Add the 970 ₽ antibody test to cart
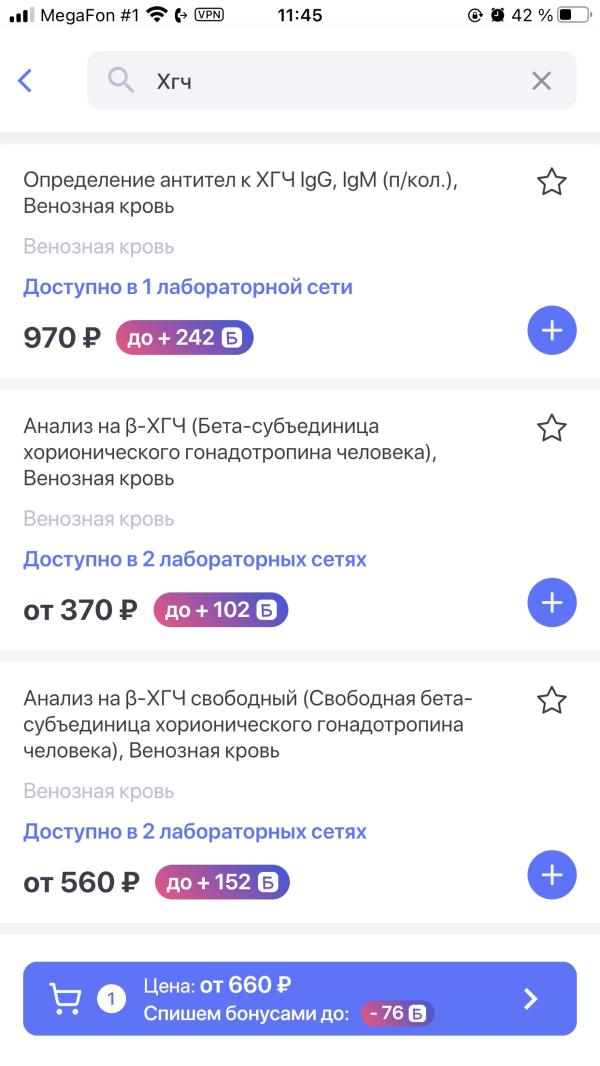Image resolution: width=600 pixels, height=1066 pixels. (x=552, y=330)
